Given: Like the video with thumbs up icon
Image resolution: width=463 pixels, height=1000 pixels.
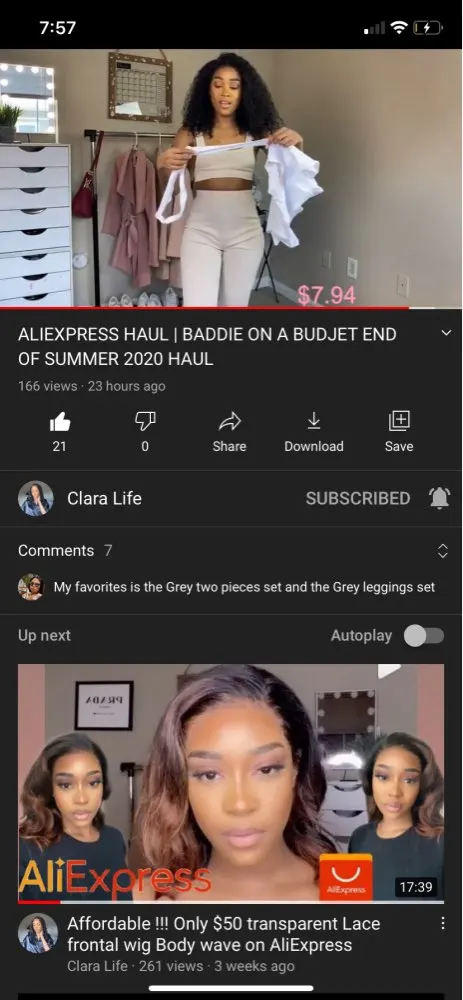Looking at the screenshot, I should (59, 422).
